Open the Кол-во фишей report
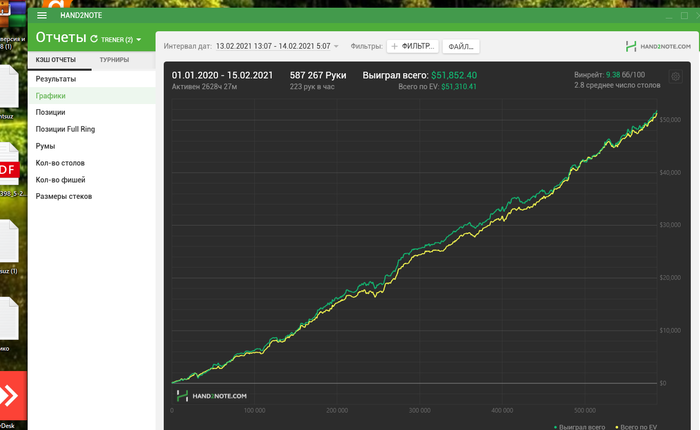This screenshot has width=700, height=430. [92, 180]
